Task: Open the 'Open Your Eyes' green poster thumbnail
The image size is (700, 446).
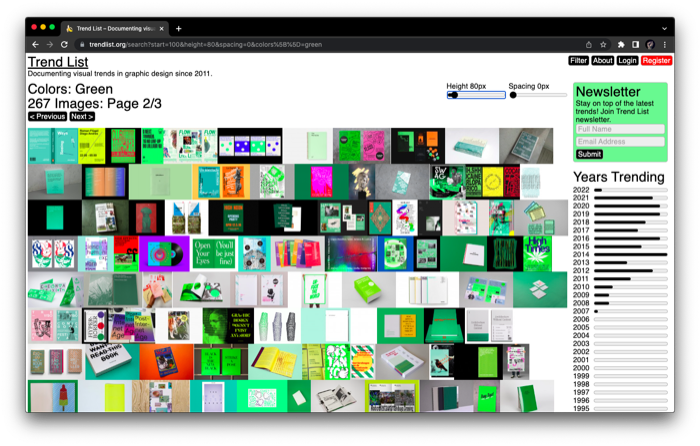Action: pyautogui.click(x=214, y=254)
